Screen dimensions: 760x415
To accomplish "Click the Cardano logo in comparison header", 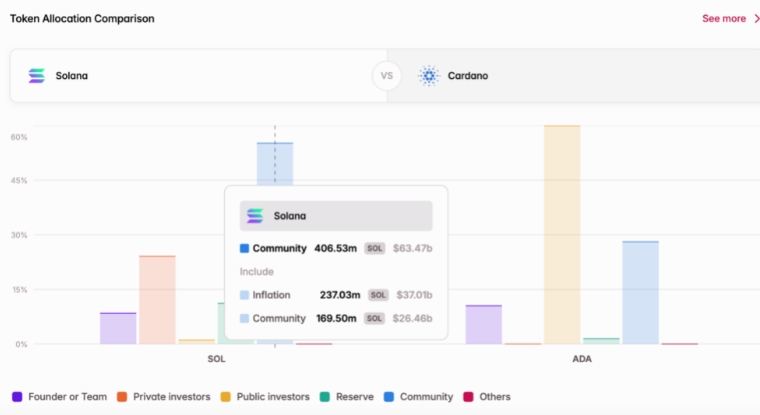I will (429, 76).
